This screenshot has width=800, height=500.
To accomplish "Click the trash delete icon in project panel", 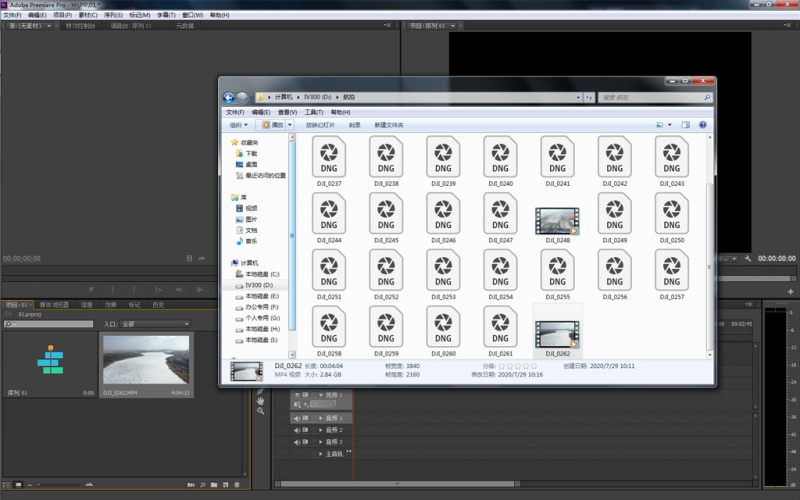I will click(237, 485).
